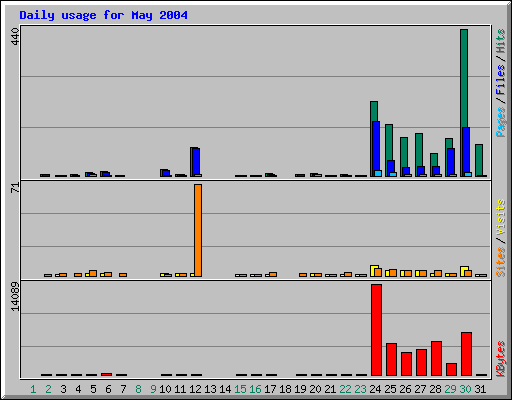512x400 pixels.
Task: Click the KBytes legend label
Action: 500,359
